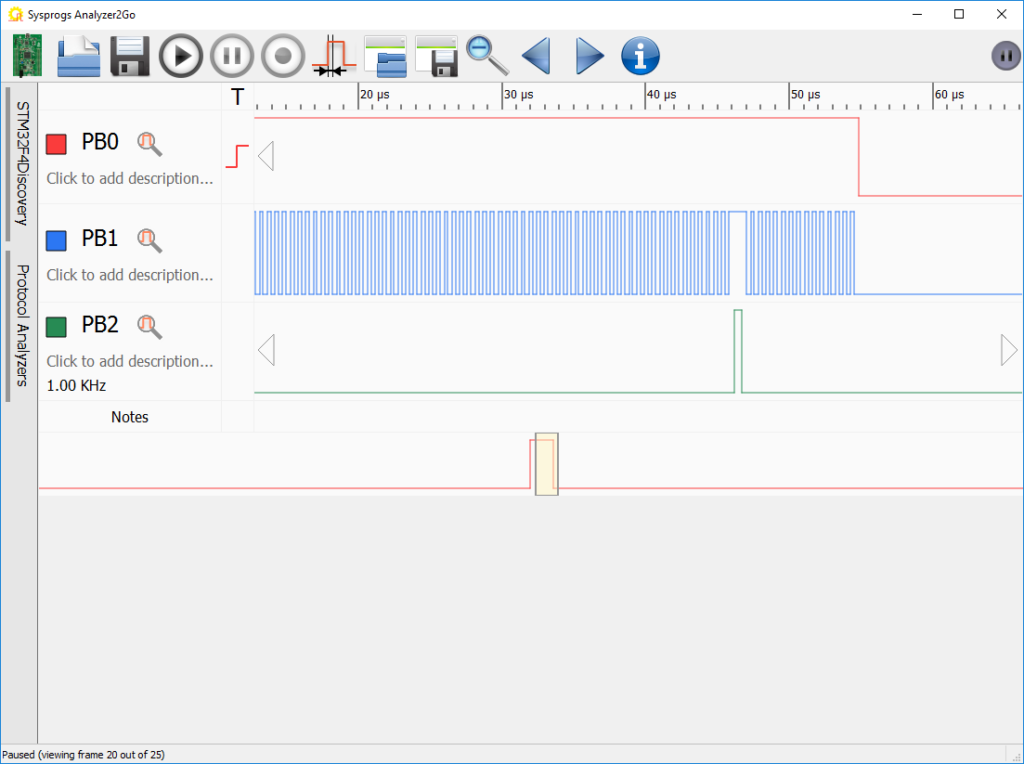Open the Info dialog
This screenshot has height=764, width=1024.
pos(640,55)
